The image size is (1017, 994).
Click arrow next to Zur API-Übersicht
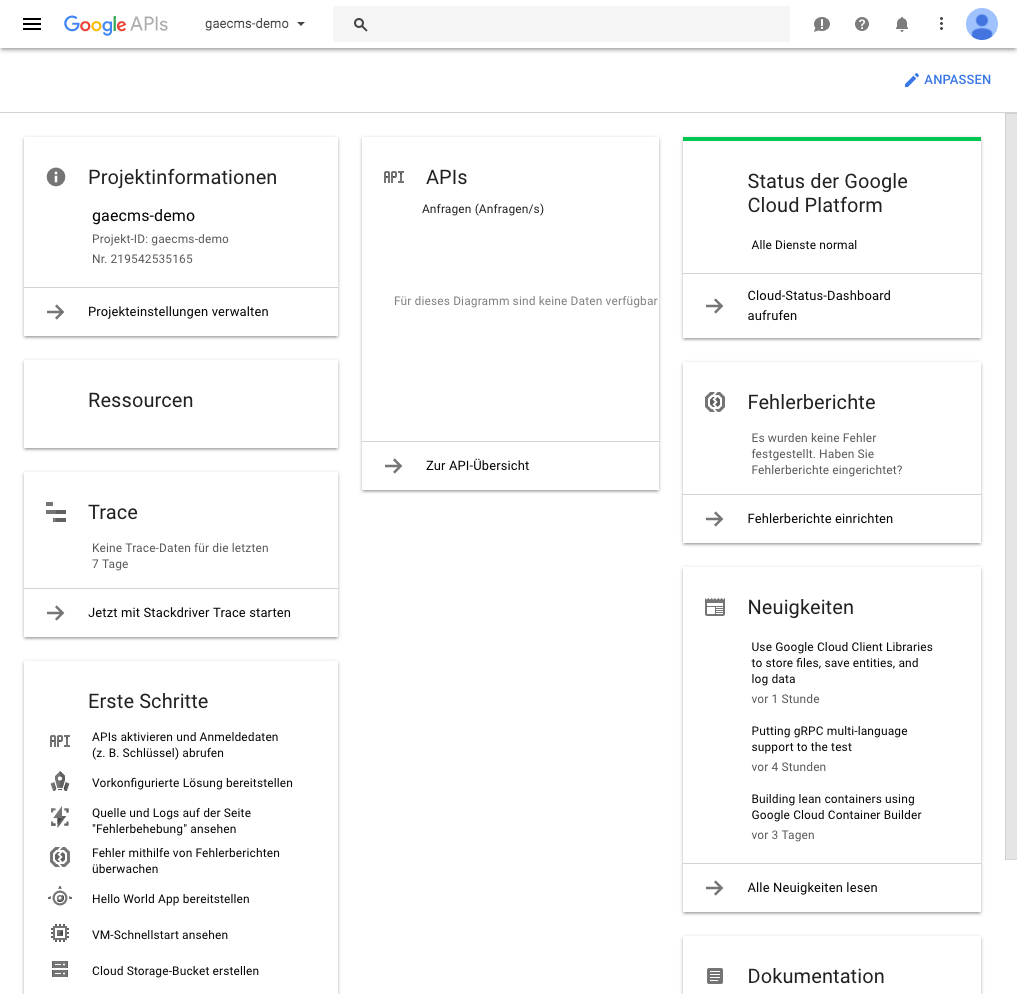click(x=394, y=466)
